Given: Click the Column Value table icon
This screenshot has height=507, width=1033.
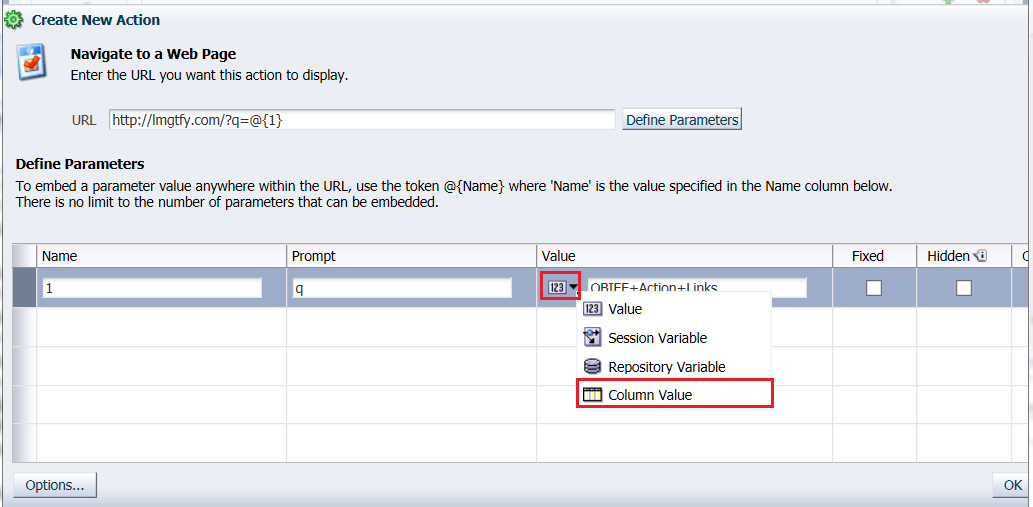Looking at the screenshot, I should [x=593, y=395].
